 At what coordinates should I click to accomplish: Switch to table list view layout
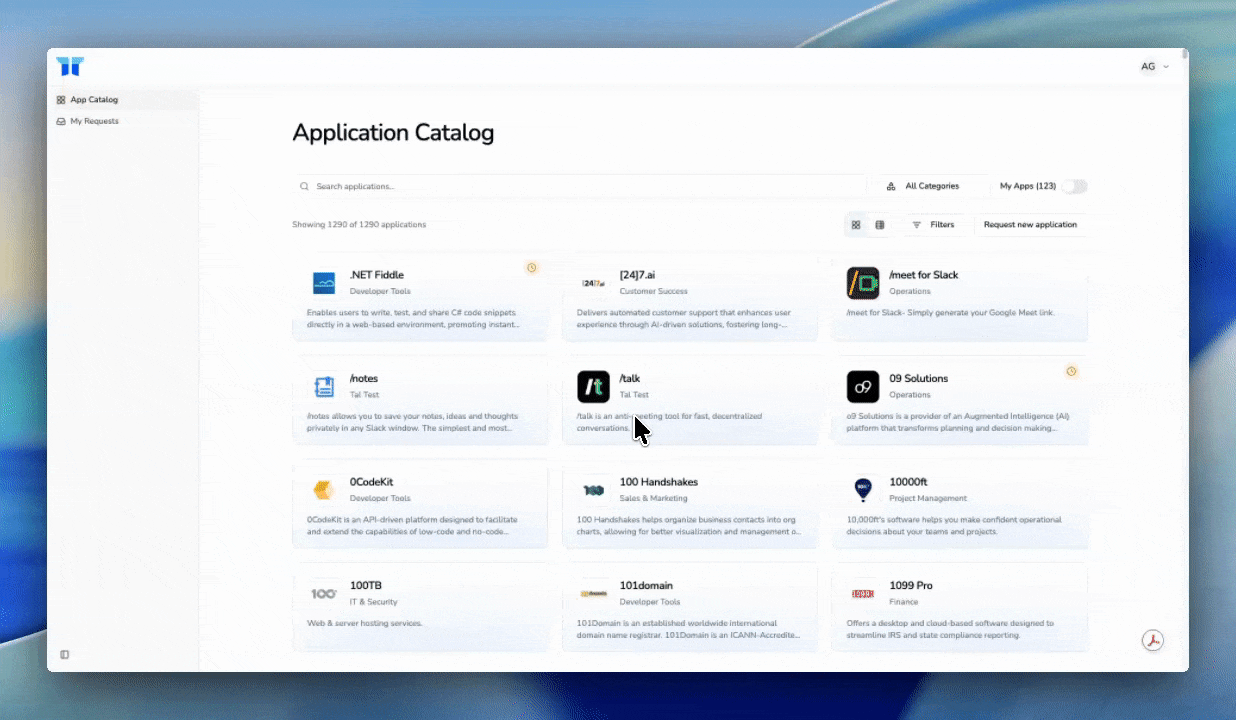(x=880, y=225)
